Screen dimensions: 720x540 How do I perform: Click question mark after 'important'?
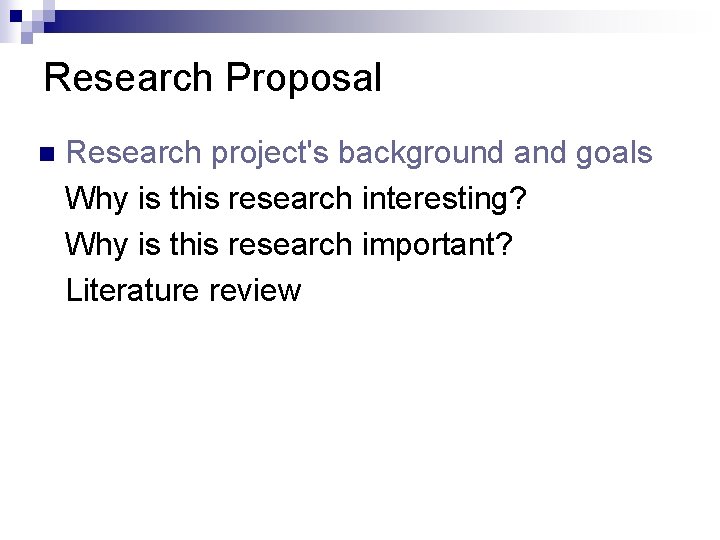504,243
